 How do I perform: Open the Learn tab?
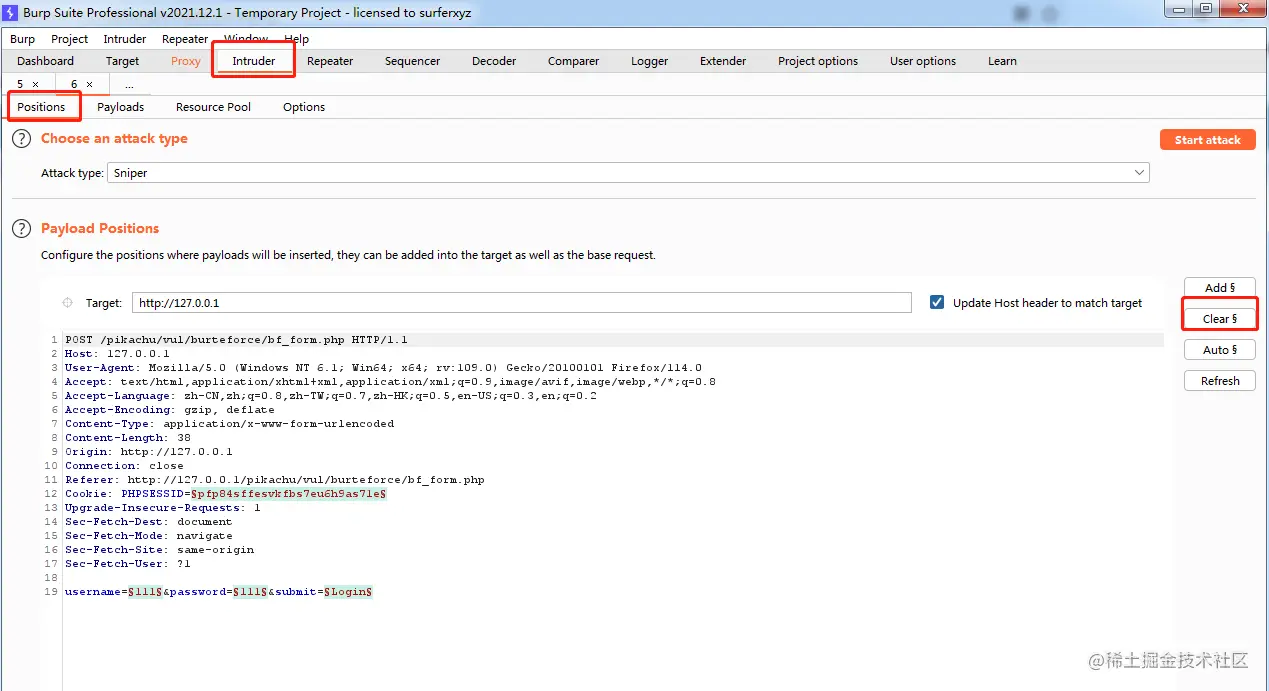[x=1002, y=61]
